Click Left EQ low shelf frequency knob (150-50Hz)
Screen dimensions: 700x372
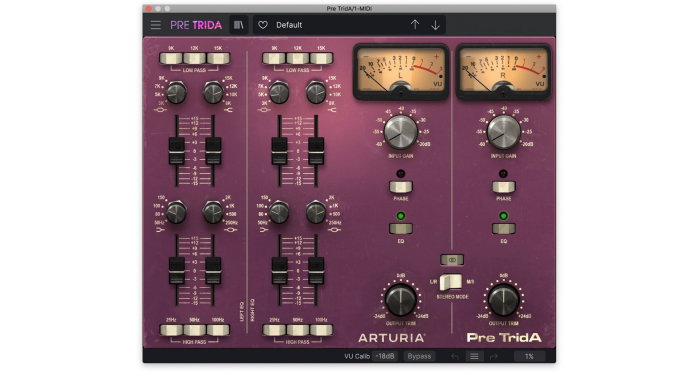[176, 213]
